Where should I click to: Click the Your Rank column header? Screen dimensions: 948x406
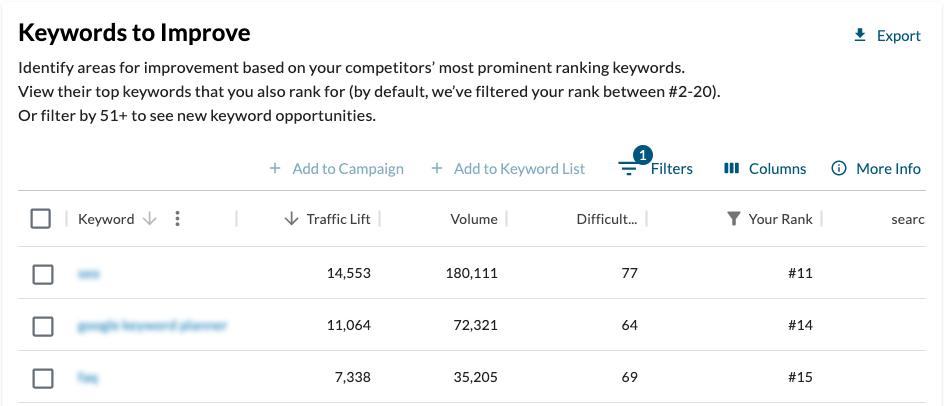pyautogui.click(x=780, y=219)
